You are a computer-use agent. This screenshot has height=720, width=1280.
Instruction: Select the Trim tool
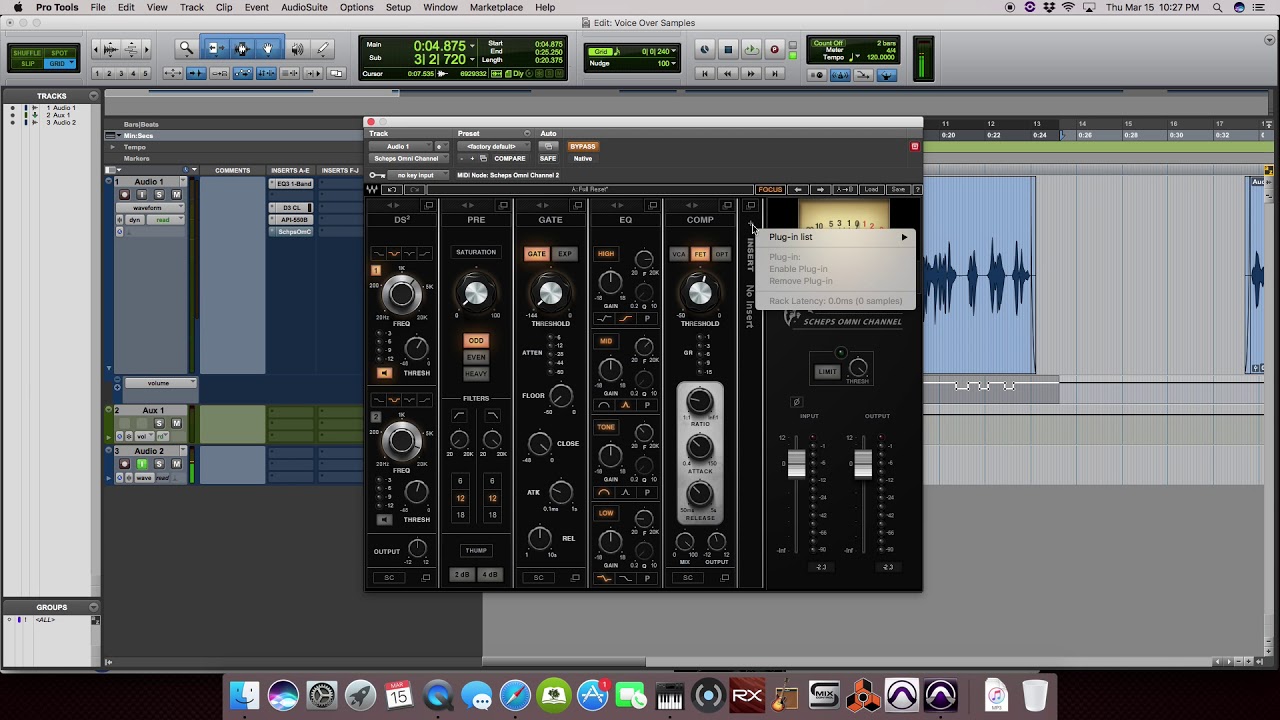215,48
